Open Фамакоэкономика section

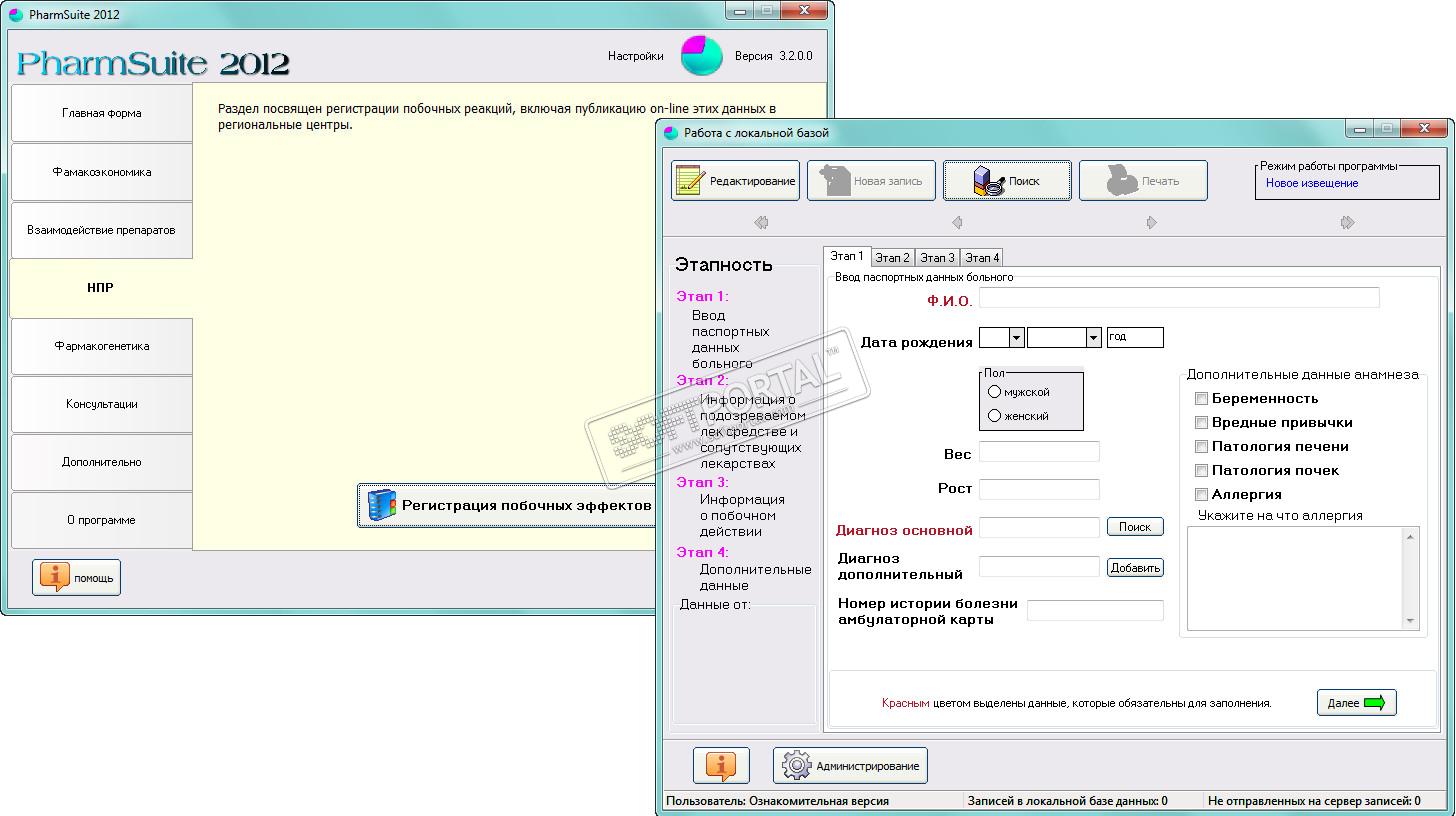(102, 172)
